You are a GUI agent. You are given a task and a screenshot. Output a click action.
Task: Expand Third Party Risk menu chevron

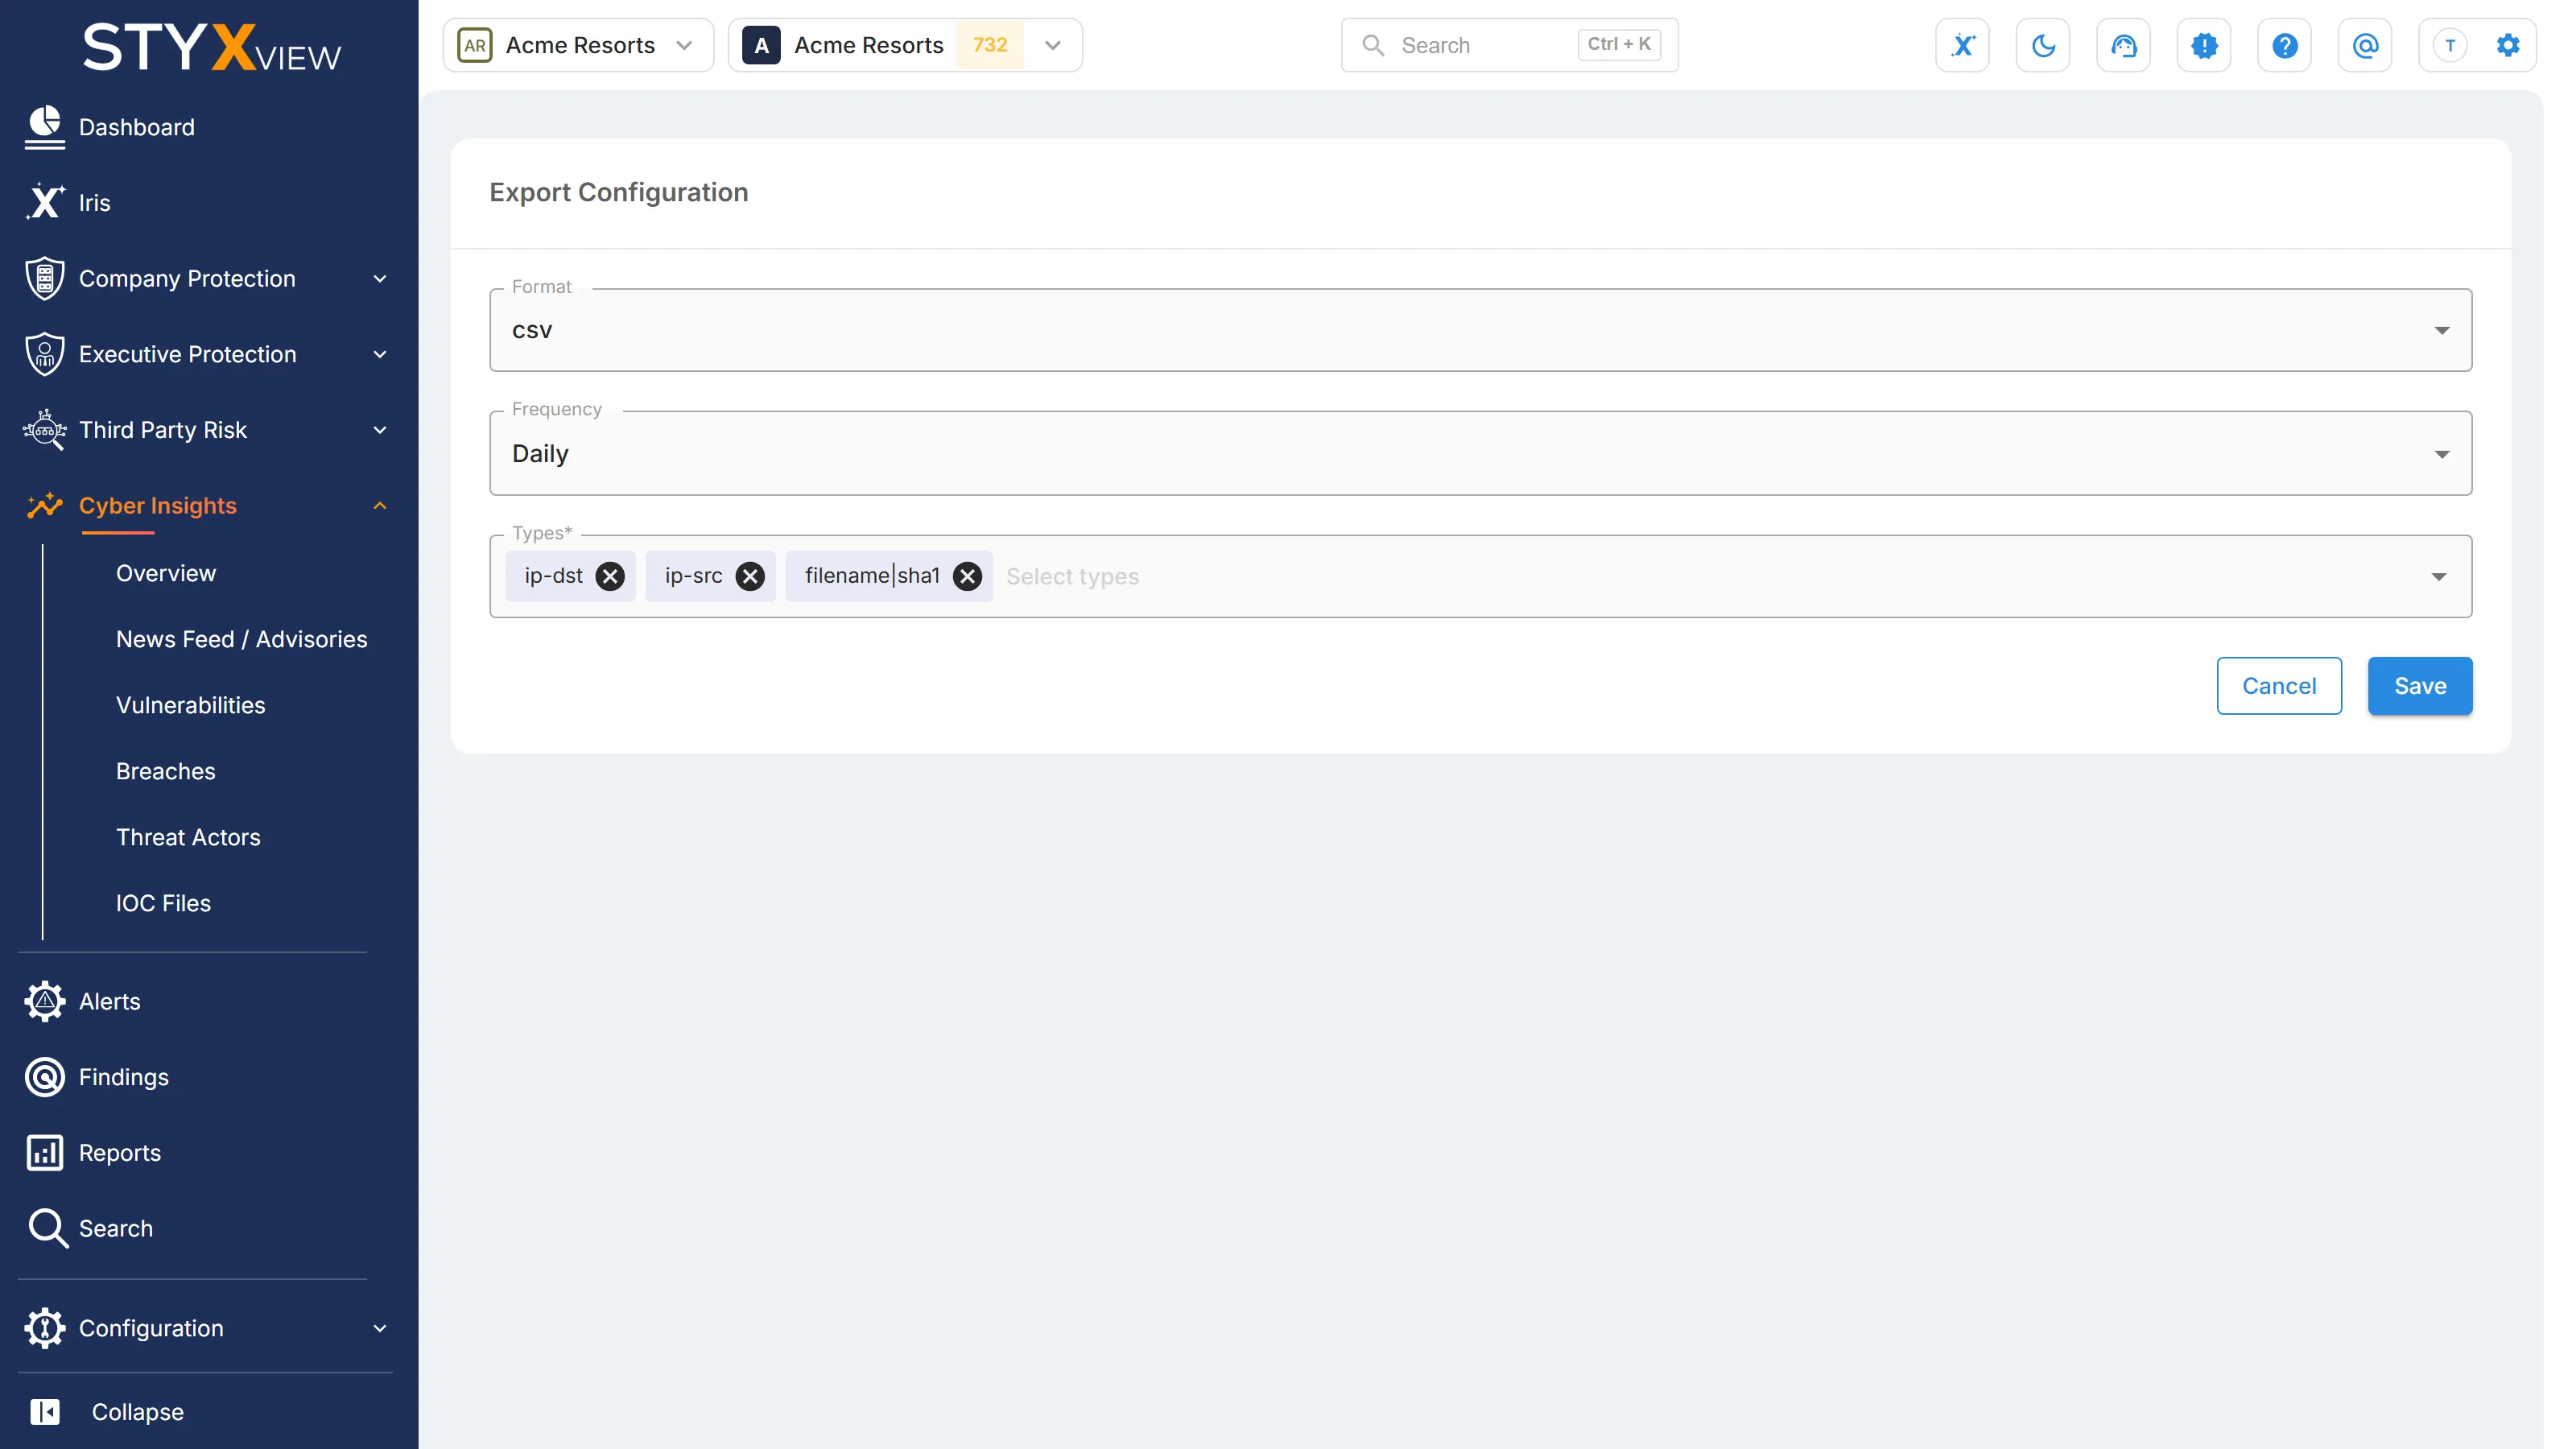tap(380, 431)
